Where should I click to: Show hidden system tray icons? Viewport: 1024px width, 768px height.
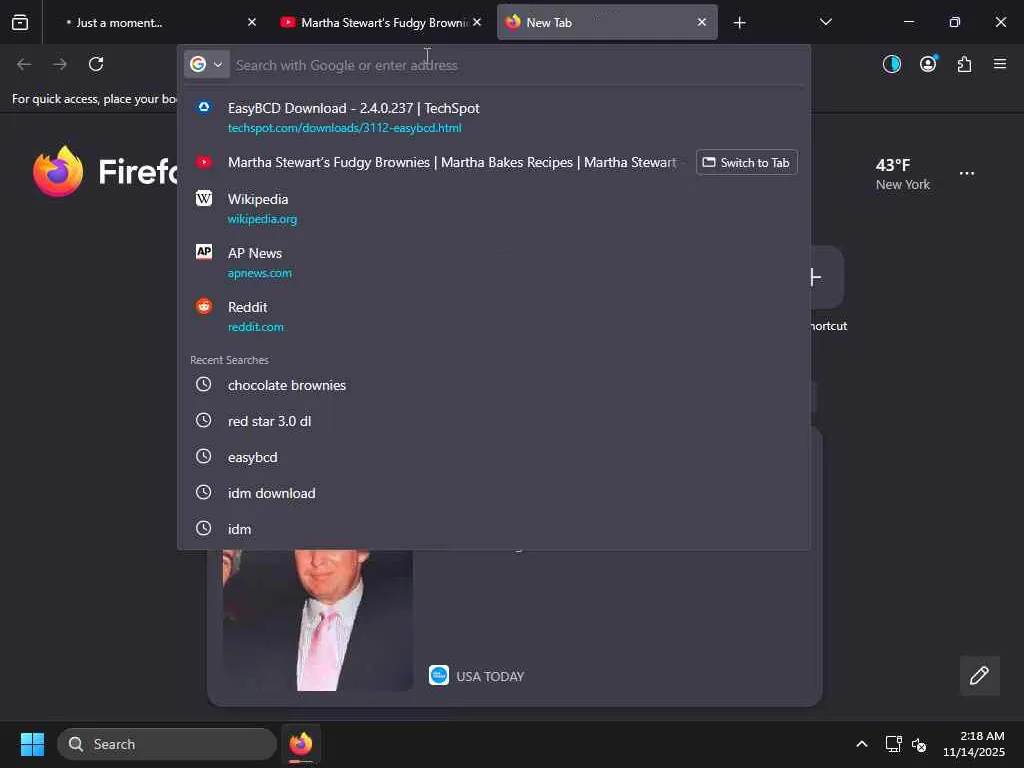[x=861, y=744]
